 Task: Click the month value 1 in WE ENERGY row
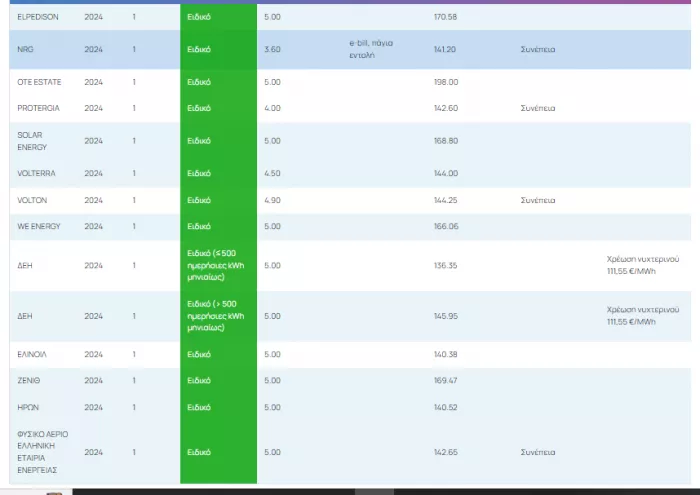tap(134, 226)
